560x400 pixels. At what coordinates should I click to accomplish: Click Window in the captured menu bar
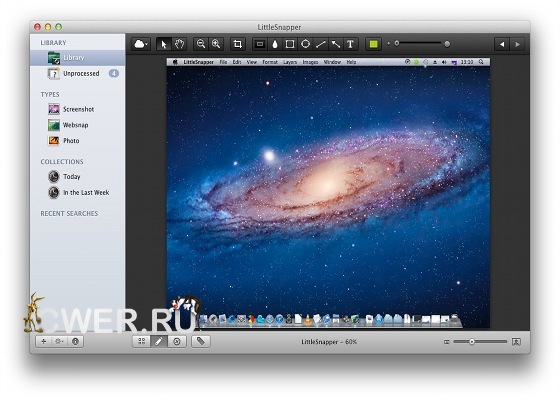332,62
